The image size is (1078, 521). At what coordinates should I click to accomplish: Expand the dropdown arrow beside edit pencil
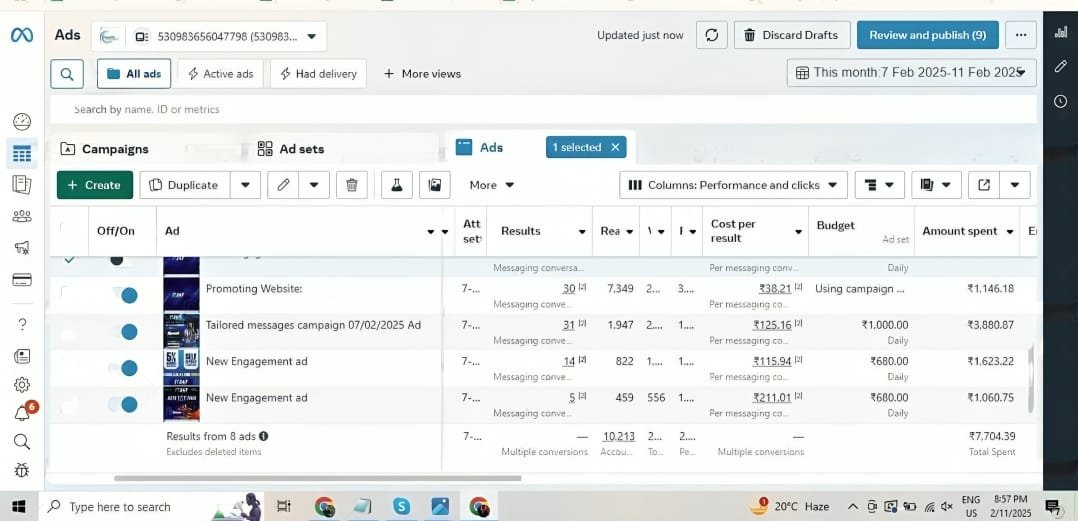(314, 185)
